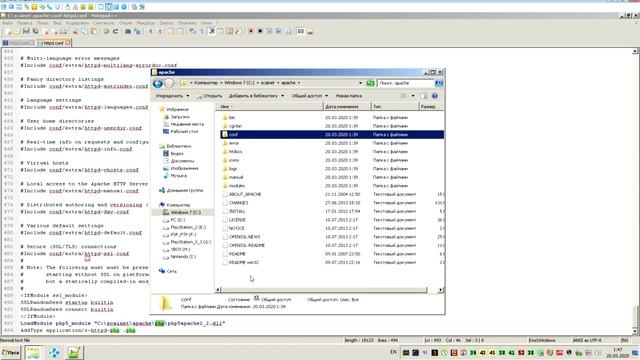Click the Save All icon in Notepad++ toolbar
The width and height of the screenshot is (640, 360).
click(36, 31)
